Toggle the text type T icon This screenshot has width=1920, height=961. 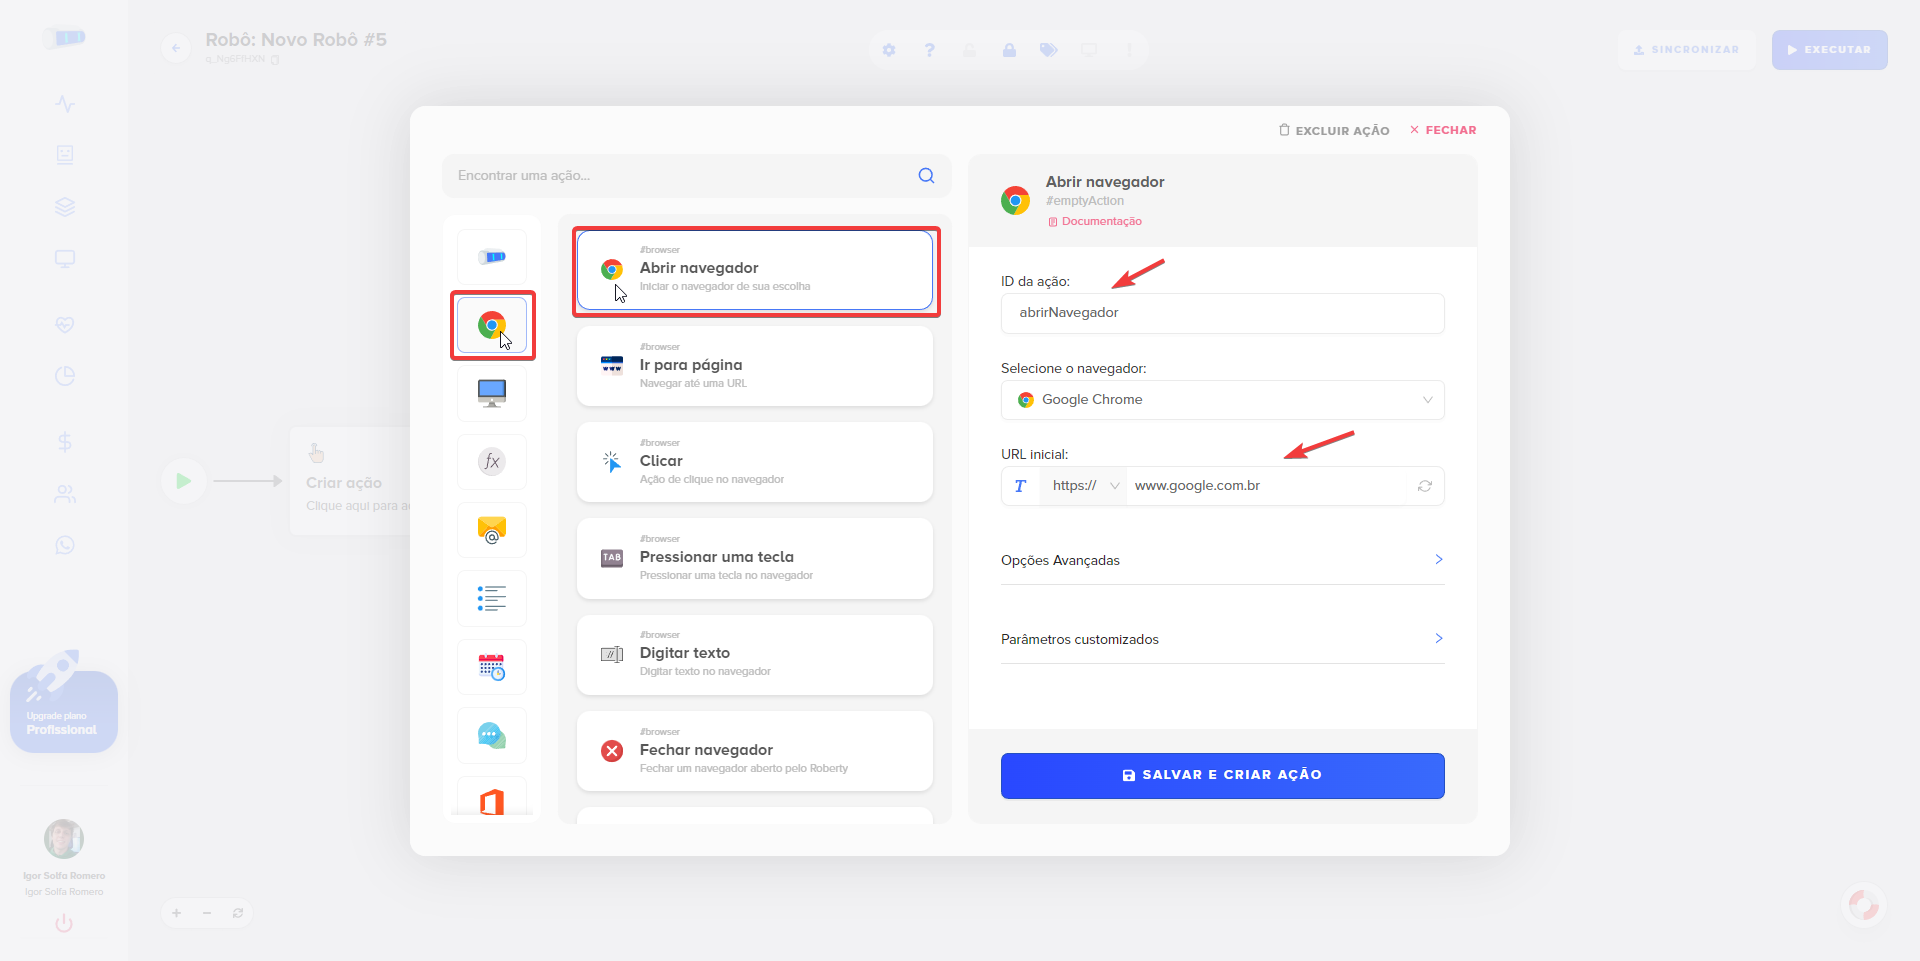tap(1020, 486)
